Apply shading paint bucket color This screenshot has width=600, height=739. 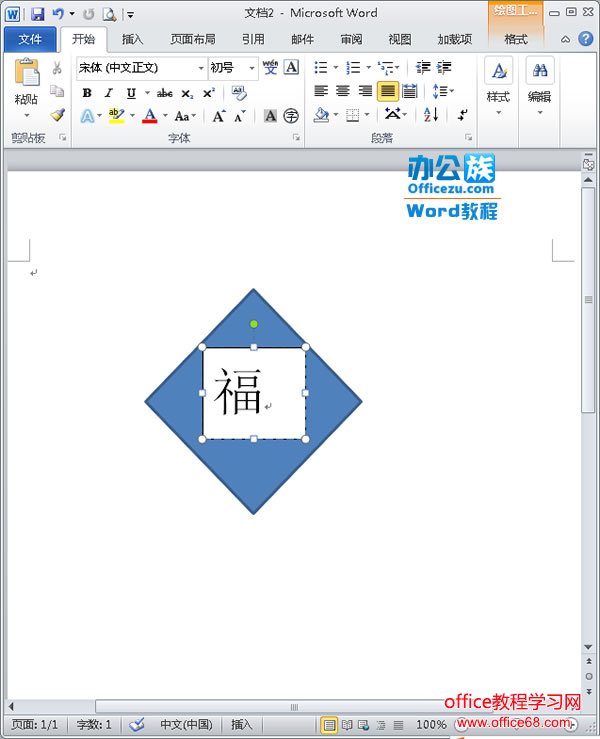coord(321,115)
